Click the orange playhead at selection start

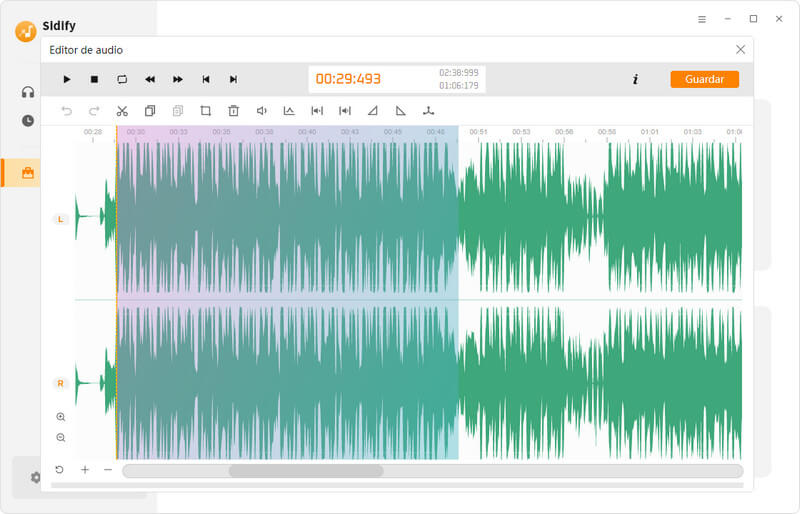117,292
